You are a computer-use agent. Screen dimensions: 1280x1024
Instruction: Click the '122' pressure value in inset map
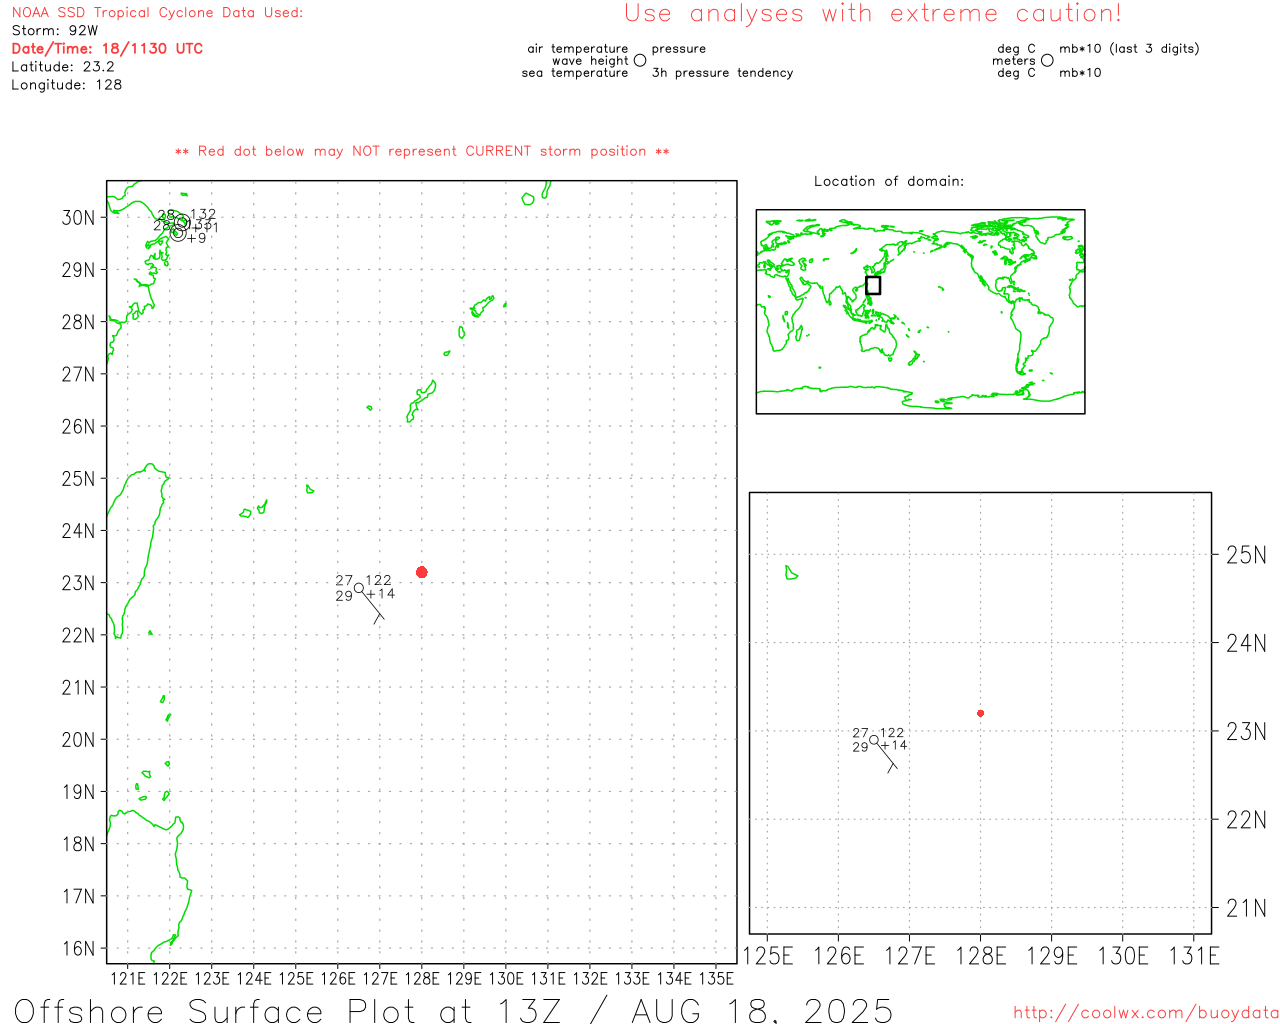(892, 733)
